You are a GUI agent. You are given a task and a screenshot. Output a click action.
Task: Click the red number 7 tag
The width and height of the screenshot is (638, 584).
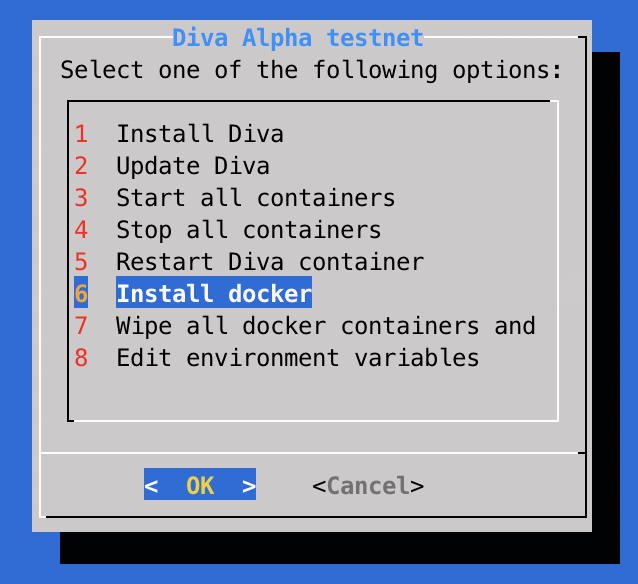point(81,326)
